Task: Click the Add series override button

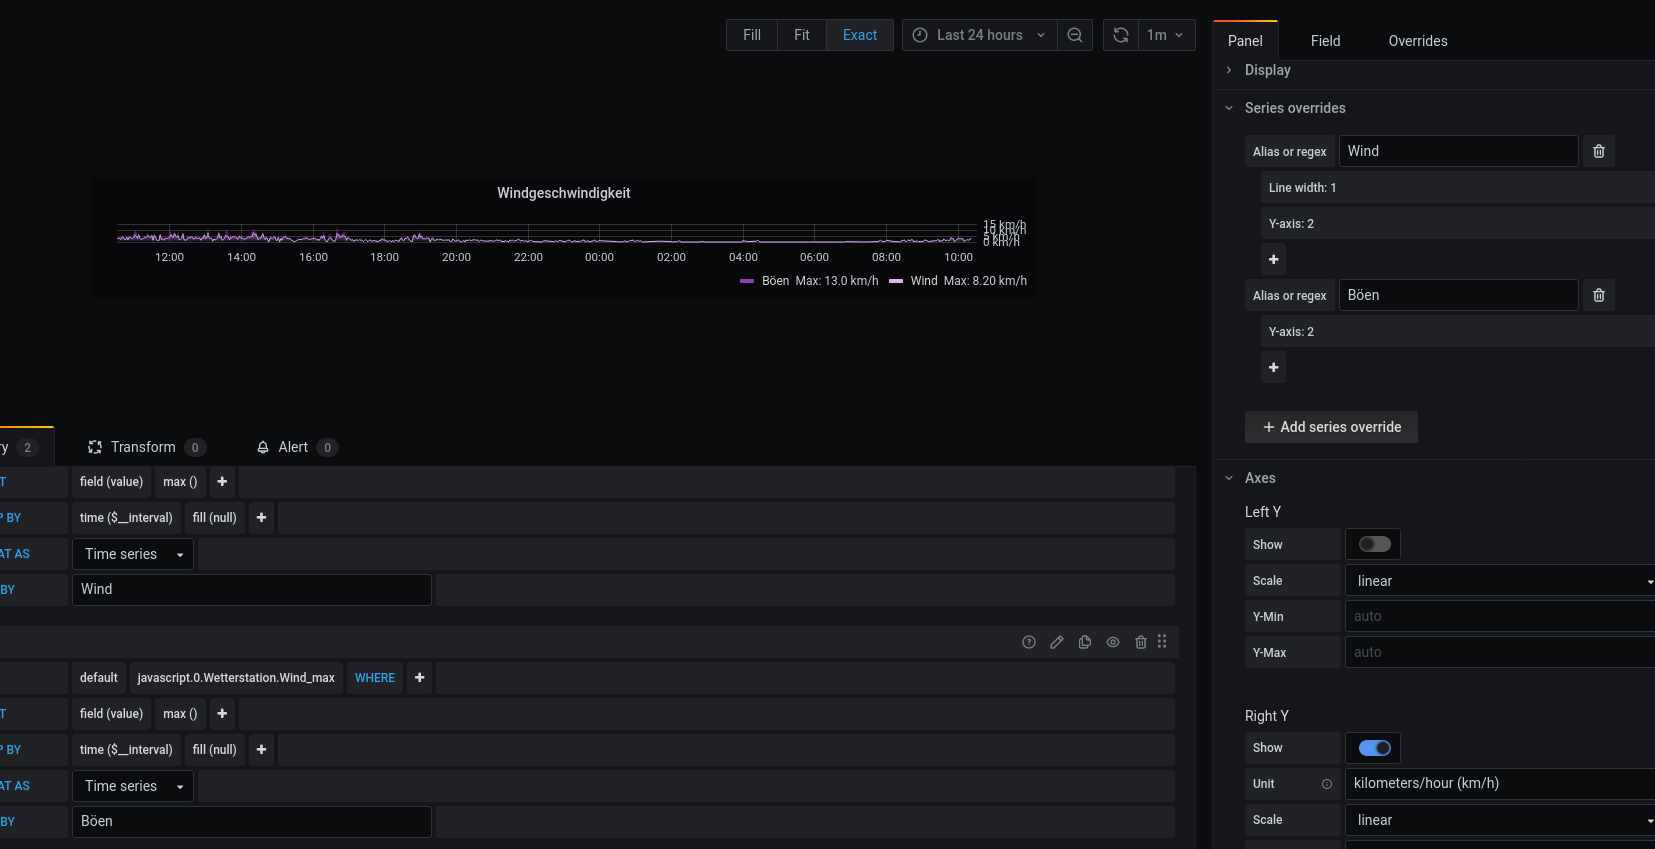Action: (x=1331, y=427)
